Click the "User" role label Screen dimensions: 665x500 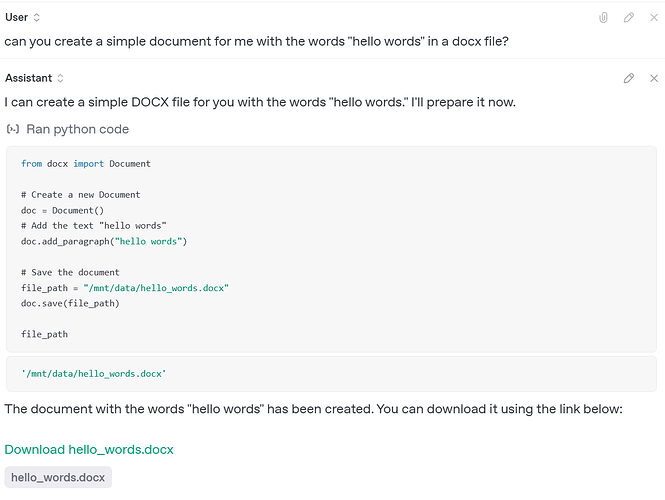(x=17, y=18)
